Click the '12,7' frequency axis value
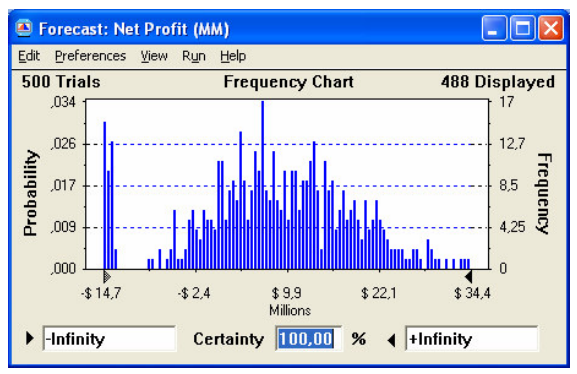Screen dimensions: 577x374 click(x=512, y=143)
